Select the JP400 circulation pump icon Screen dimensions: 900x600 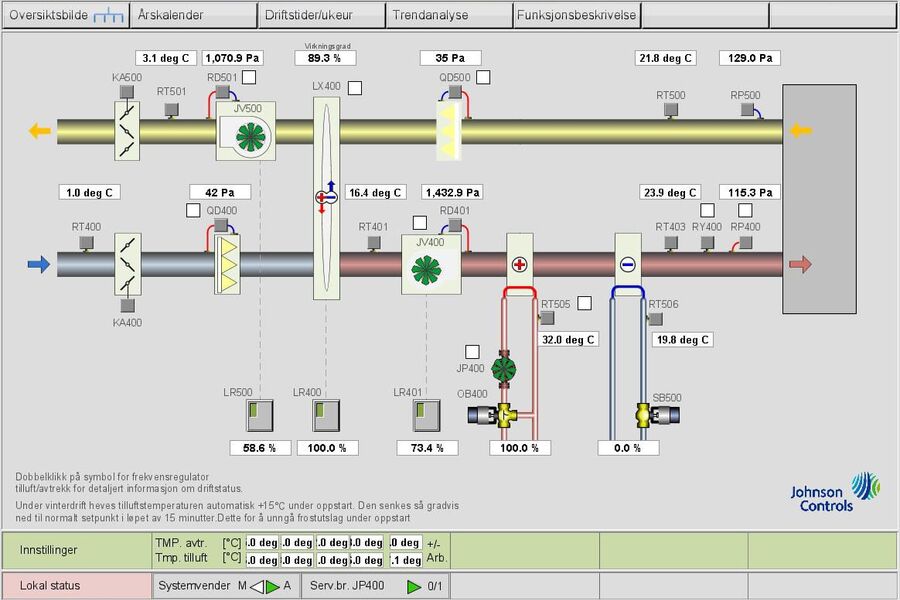(x=503, y=368)
